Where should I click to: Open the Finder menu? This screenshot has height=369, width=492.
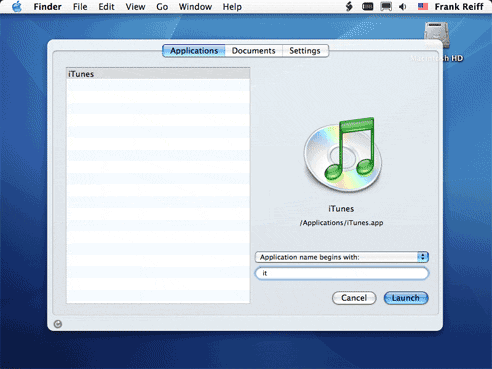pyautogui.click(x=47, y=7)
